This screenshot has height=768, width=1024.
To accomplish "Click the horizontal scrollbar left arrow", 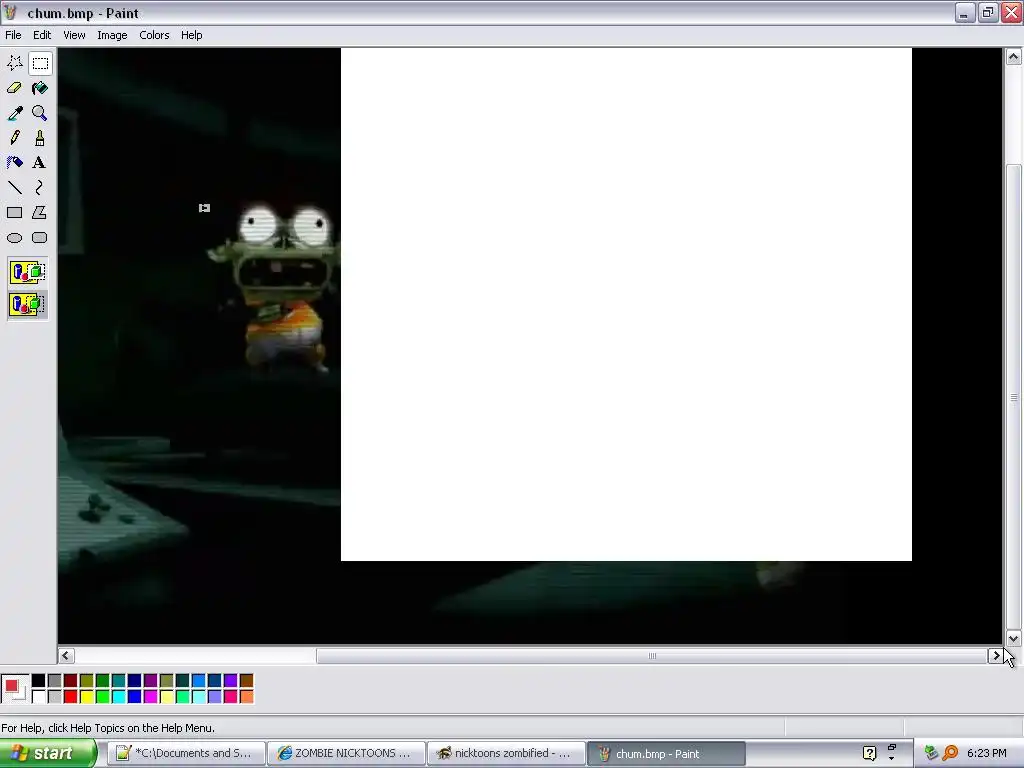I will coord(66,656).
